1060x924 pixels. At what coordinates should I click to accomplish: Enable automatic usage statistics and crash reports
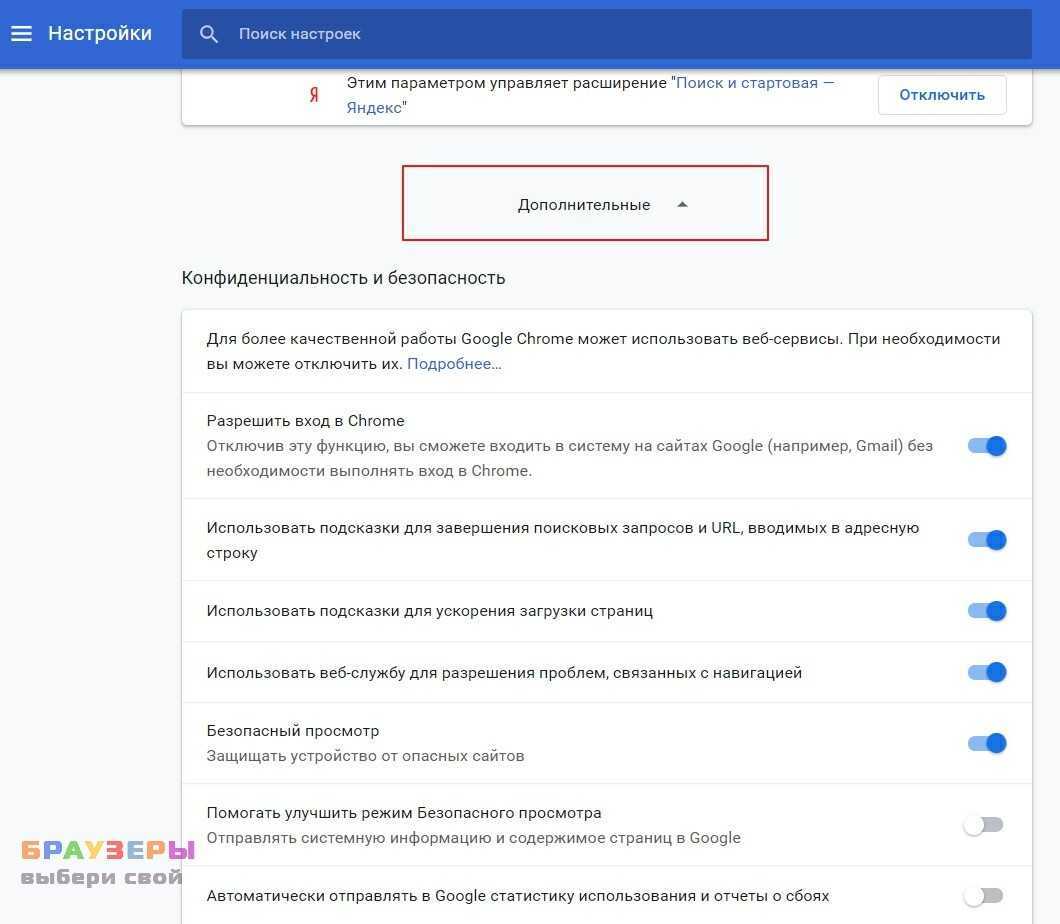point(982,896)
